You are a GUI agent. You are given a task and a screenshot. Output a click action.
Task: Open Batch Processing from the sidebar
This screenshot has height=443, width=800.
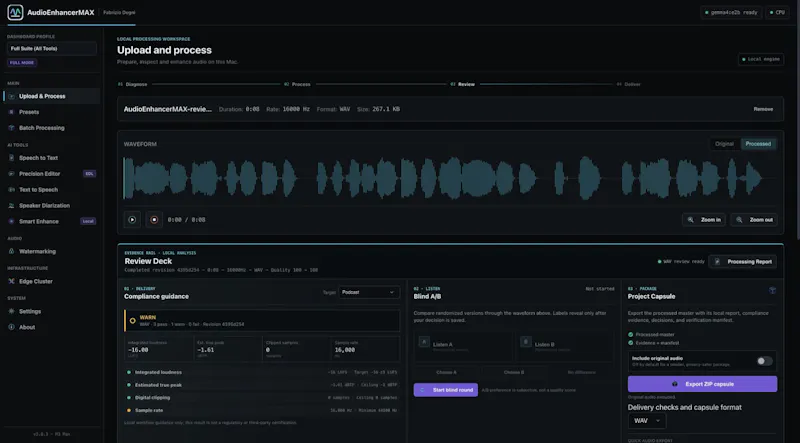(x=52, y=128)
